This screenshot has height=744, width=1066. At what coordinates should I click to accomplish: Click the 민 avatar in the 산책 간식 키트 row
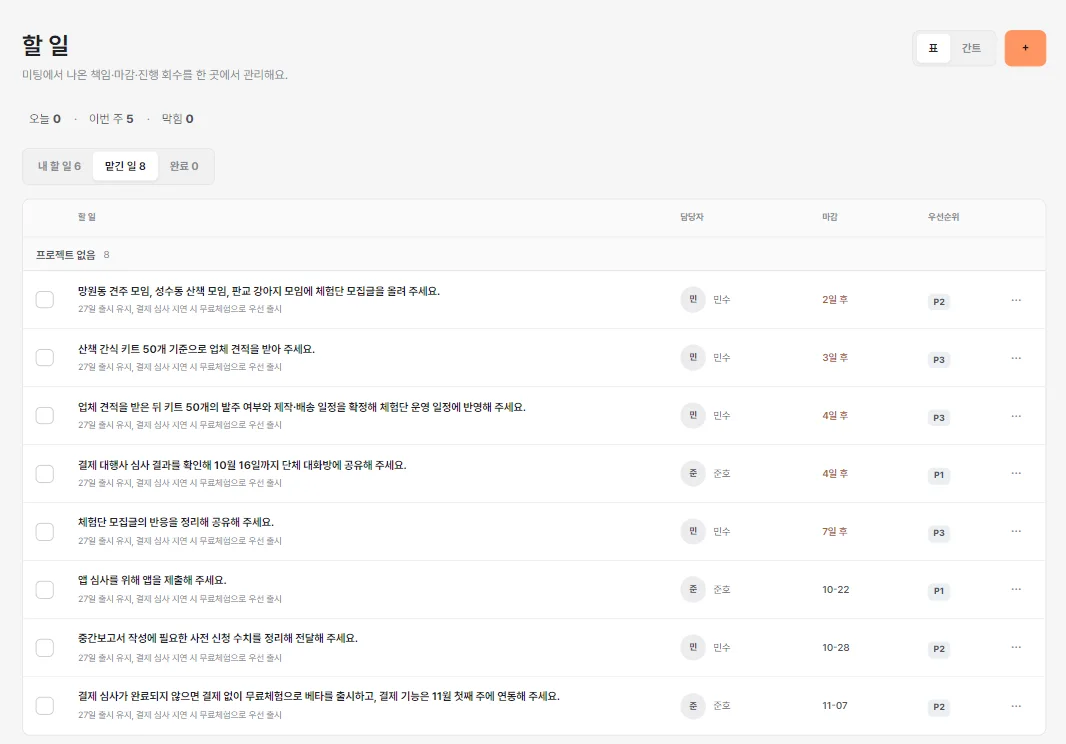693,357
